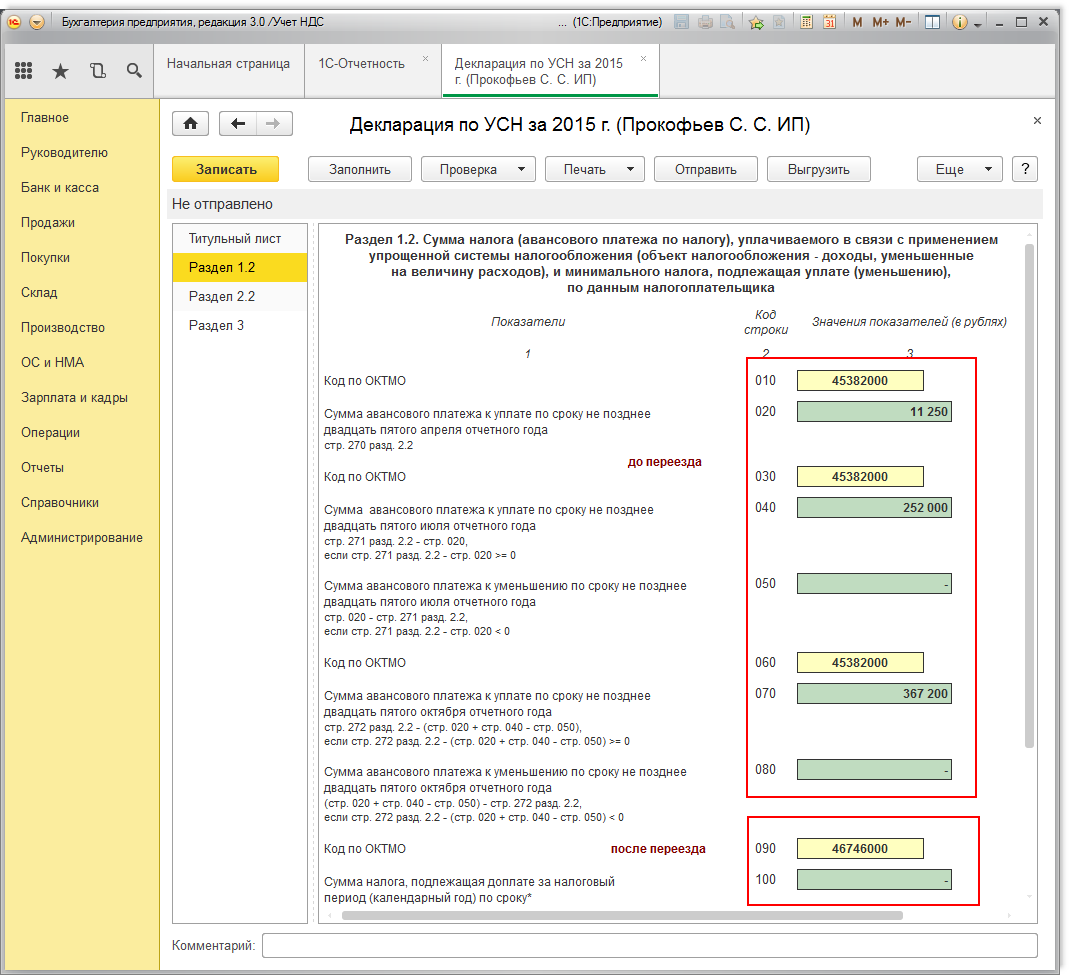
Task: Open the History scroll icon
Action: [97, 70]
